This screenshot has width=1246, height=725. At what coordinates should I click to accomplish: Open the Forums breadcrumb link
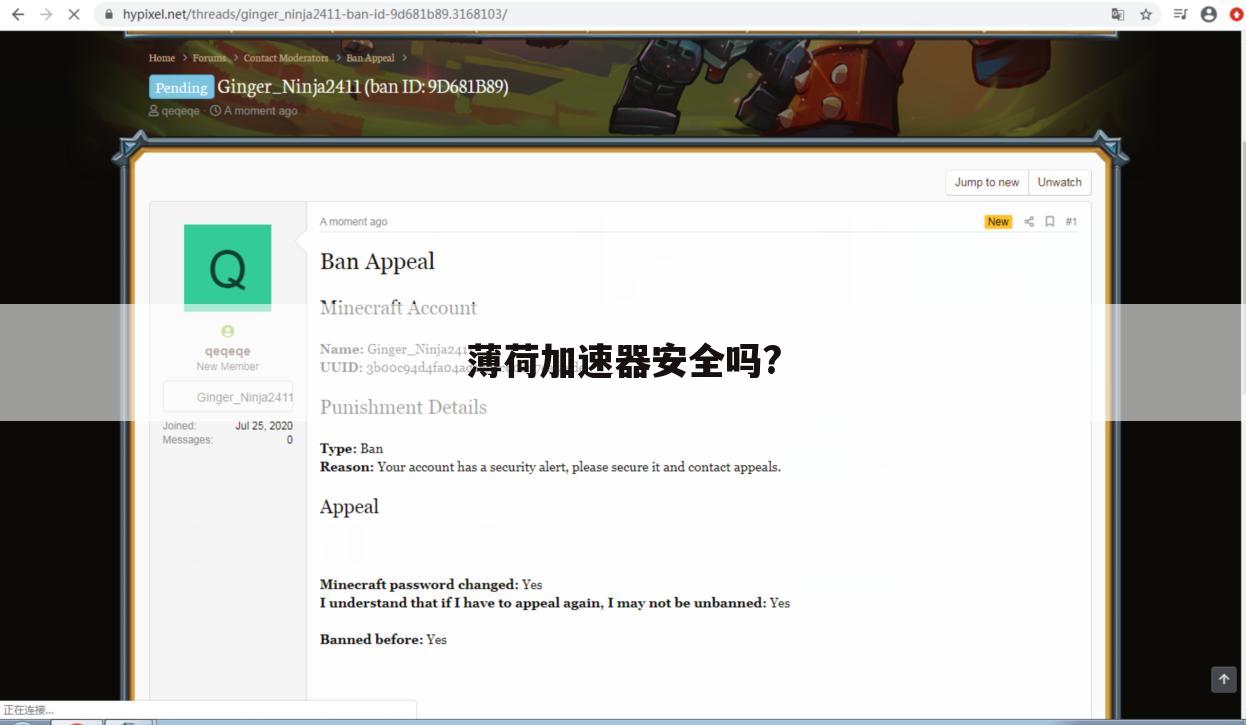[210, 58]
